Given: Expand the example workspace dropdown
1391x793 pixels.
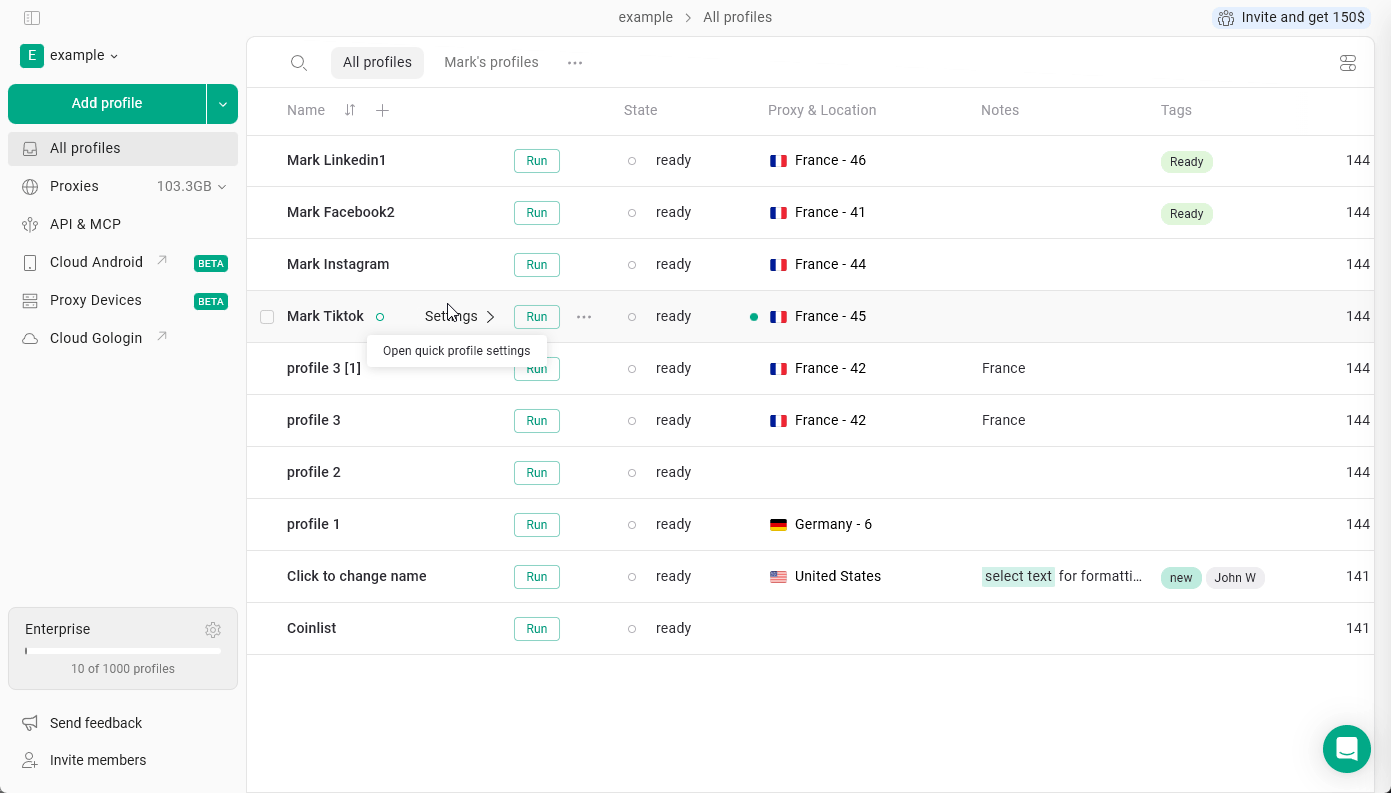Looking at the screenshot, I should click(x=114, y=56).
